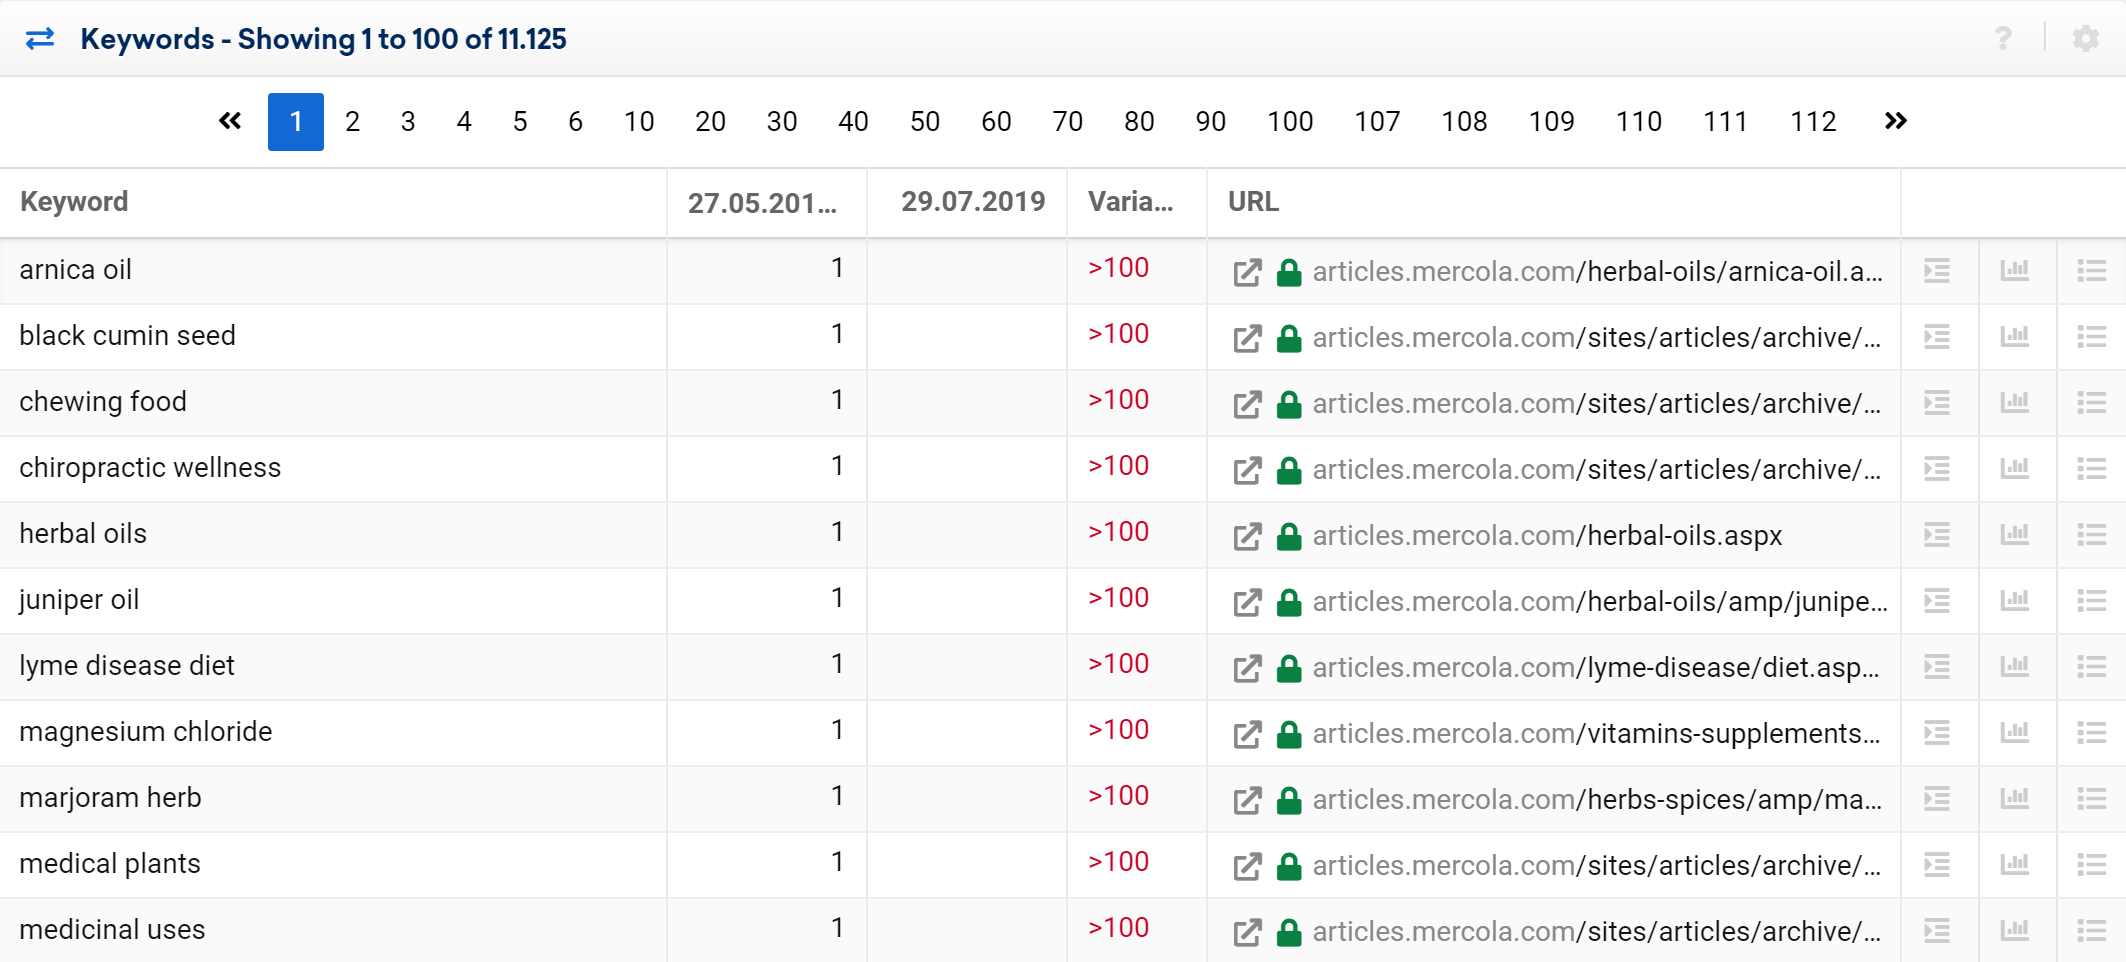Go to the next pagination set

tap(1895, 121)
